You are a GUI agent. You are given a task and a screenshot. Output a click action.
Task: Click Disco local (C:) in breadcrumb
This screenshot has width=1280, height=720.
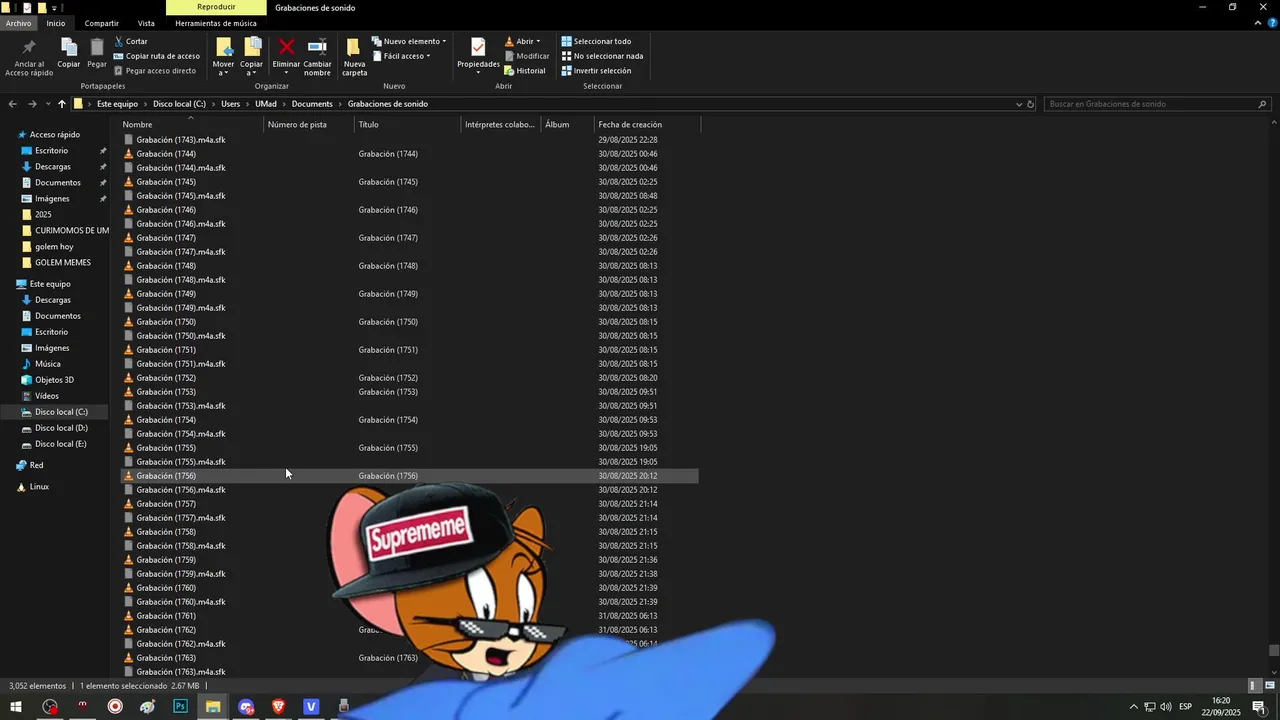[x=179, y=104]
